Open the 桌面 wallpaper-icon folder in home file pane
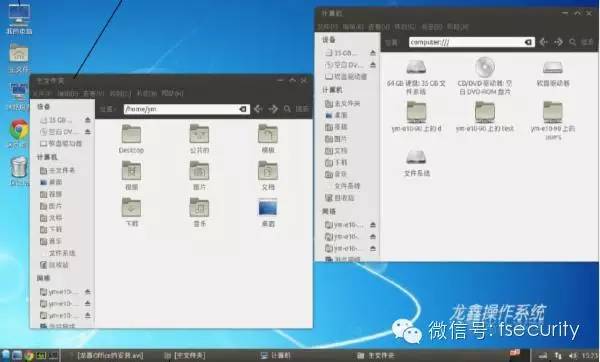The height and width of the screenshot is (362, 600). pos(268,213)
